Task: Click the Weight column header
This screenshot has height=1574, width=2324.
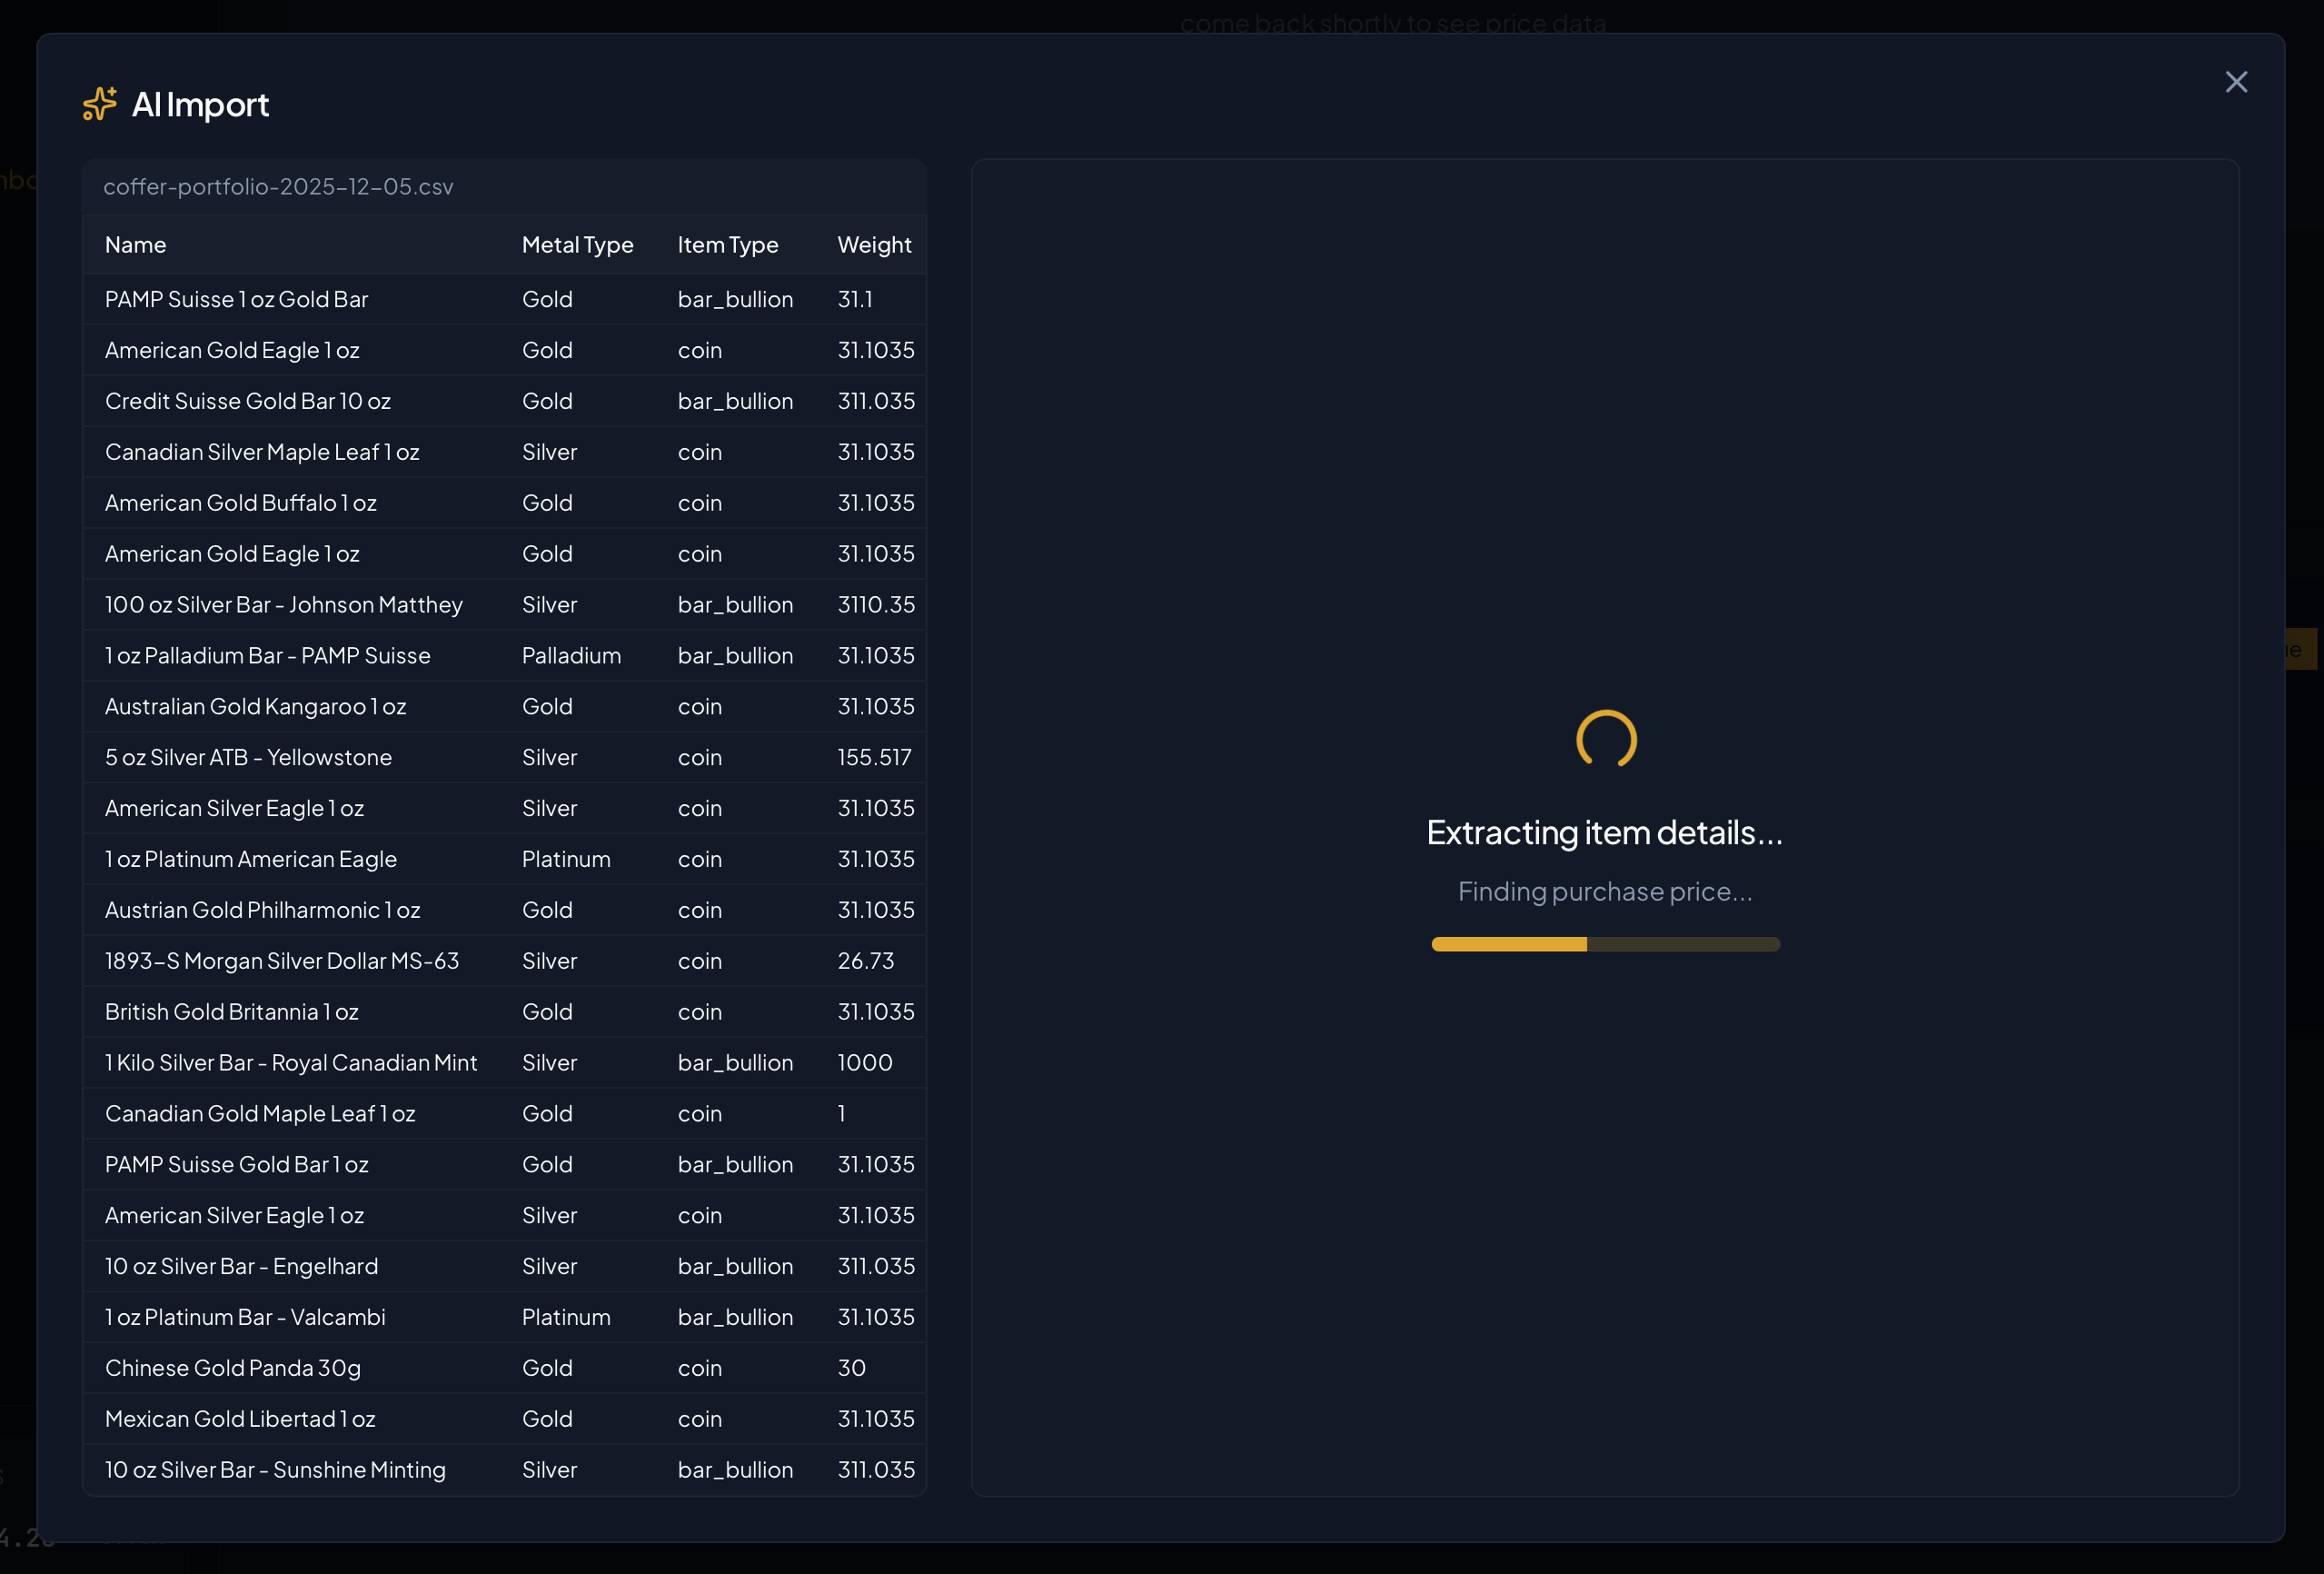Action: [874, 244]
